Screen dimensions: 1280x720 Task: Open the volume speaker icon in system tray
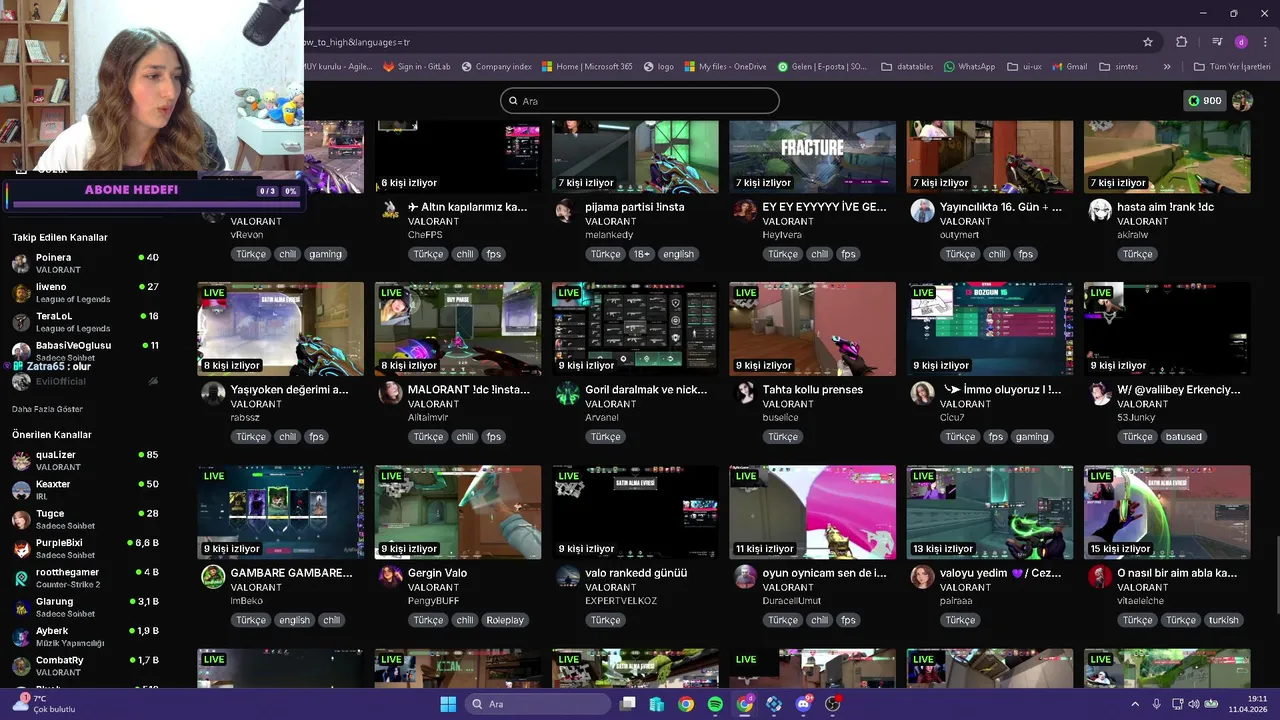pyautogui.click(x=1194, y=704)
